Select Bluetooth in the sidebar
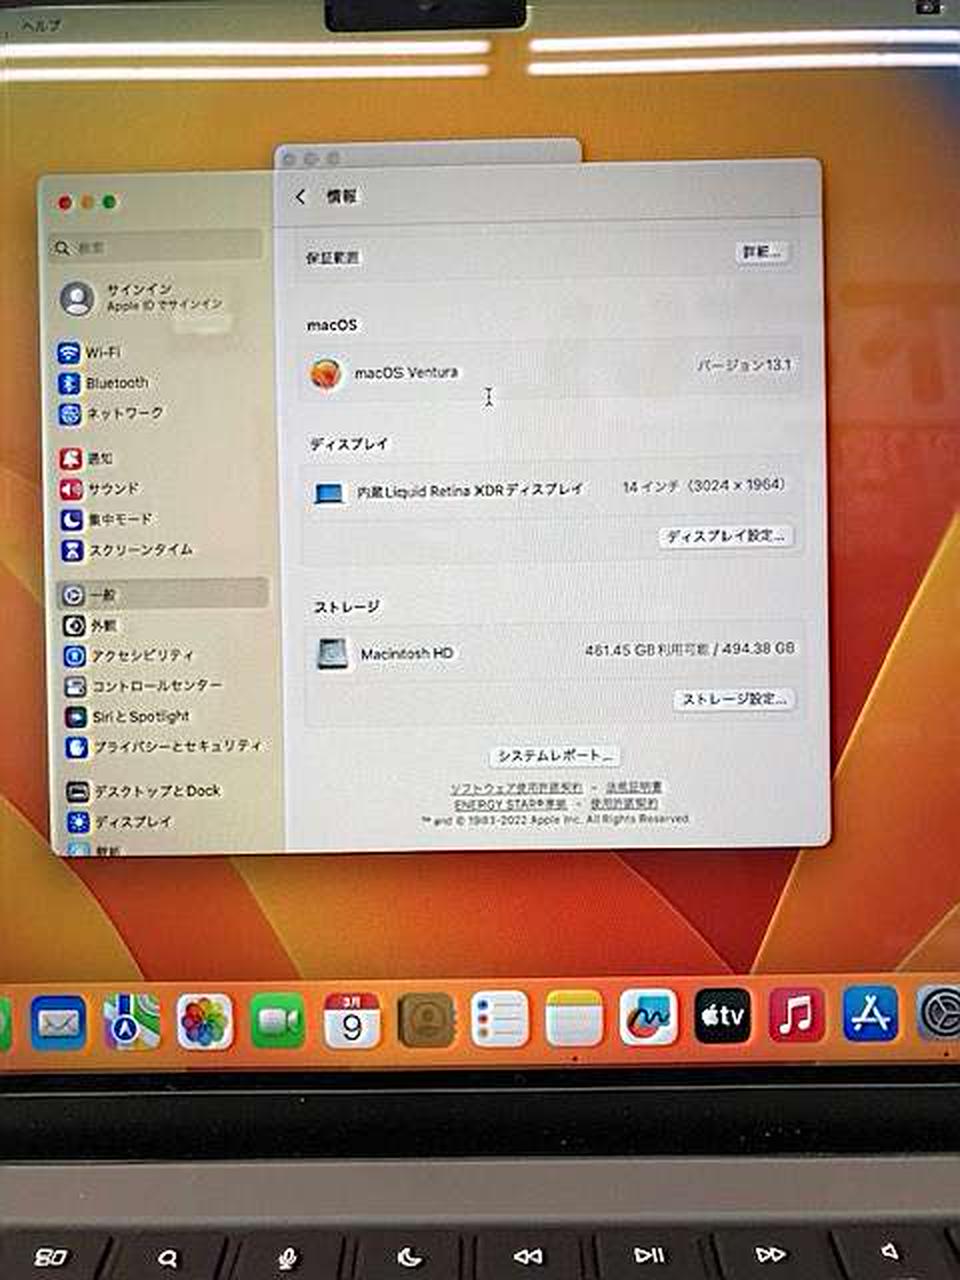Viewport: 960px width, 1280px height. (x=115, y=383)
